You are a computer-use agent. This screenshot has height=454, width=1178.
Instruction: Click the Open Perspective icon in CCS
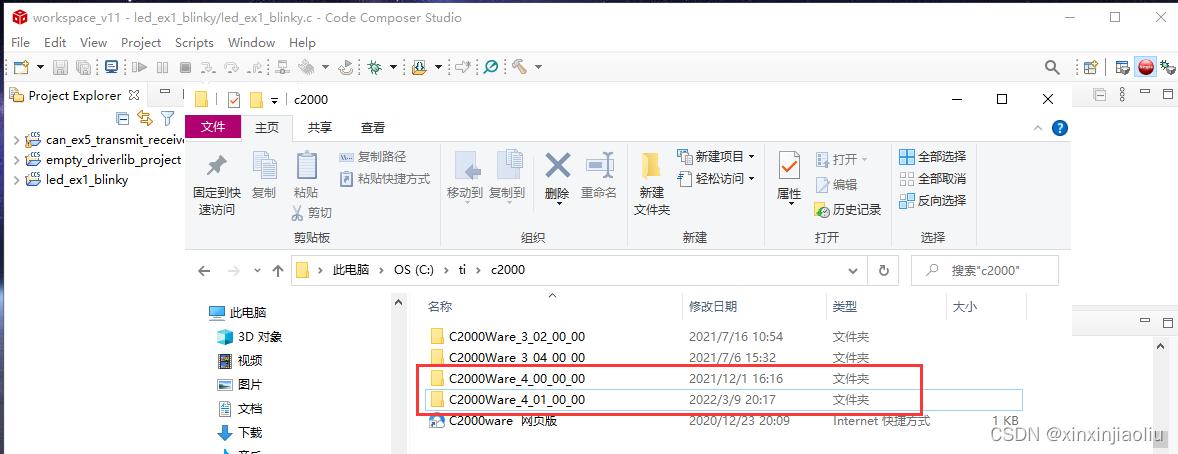pos(1091,67)
